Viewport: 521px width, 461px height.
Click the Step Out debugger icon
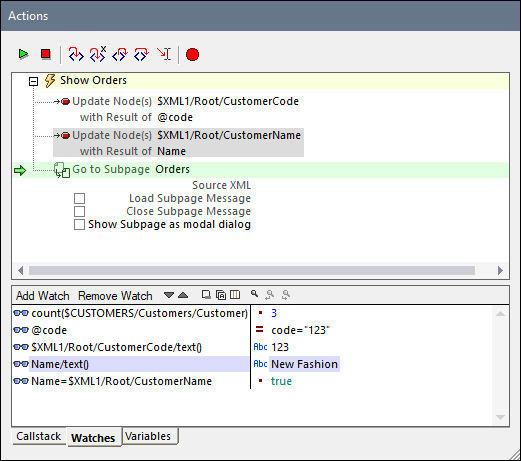click(x=120, y=54)
